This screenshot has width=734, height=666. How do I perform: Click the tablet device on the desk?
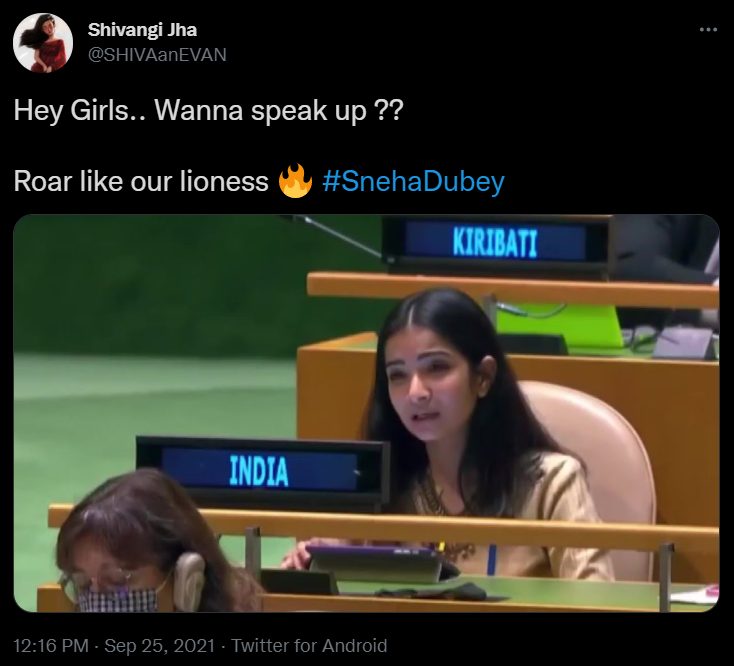point(377,564)
